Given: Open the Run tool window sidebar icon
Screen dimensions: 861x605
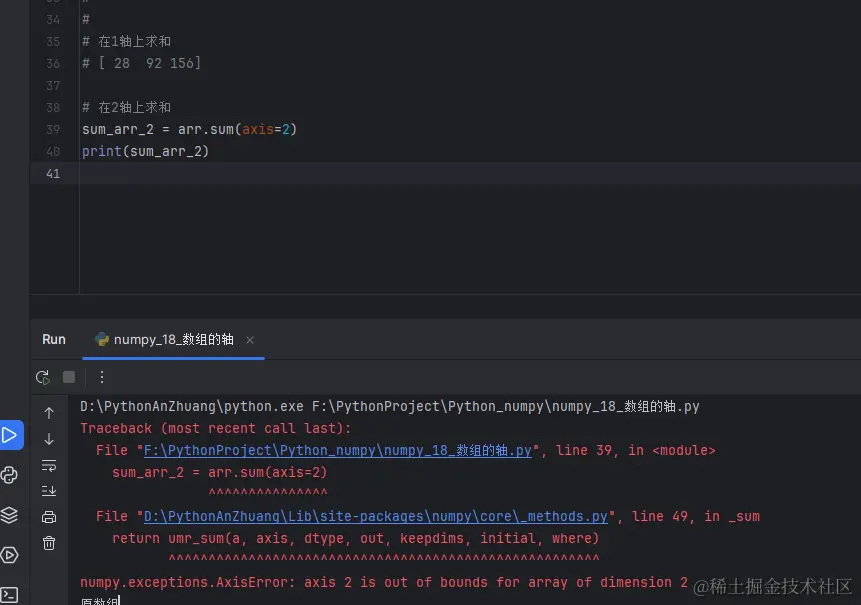Looking at the screenshot, I should [x=9, y=435].
